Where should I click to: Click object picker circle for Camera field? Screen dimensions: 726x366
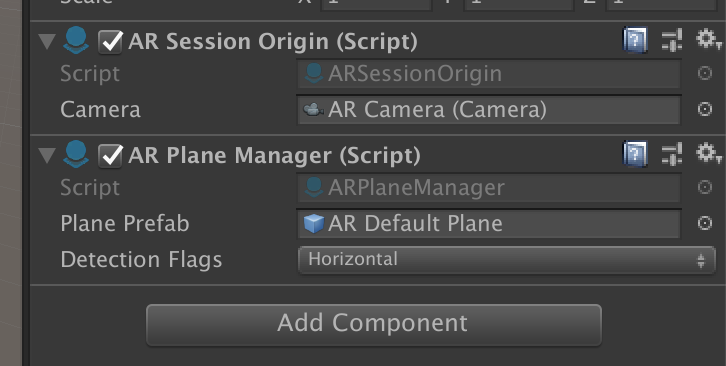click(704, 109)
